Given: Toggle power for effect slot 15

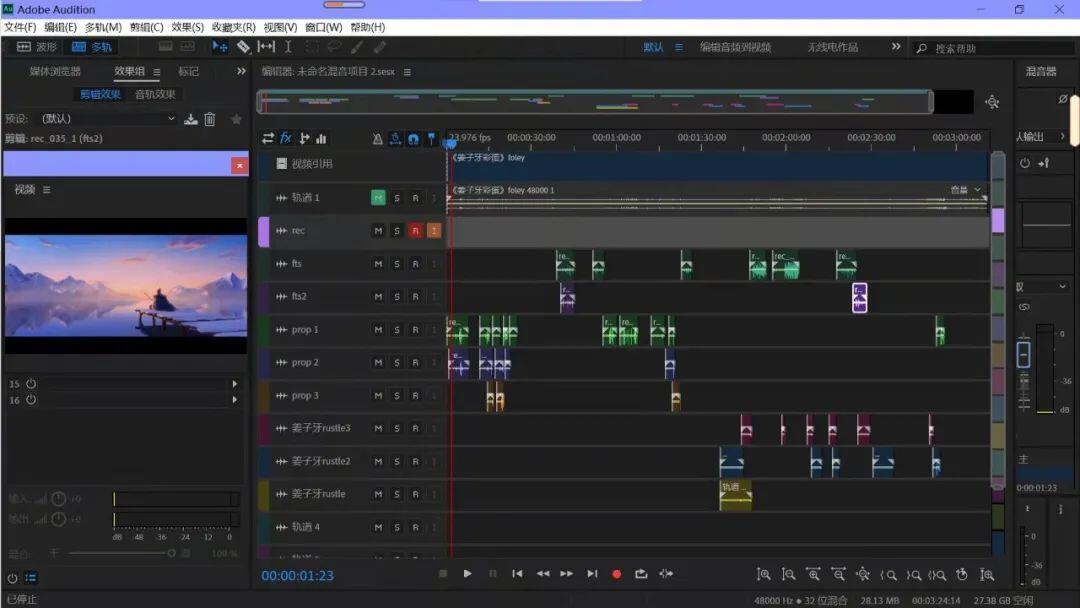Looking at the screenshot, I should click(x=31, y=384).
